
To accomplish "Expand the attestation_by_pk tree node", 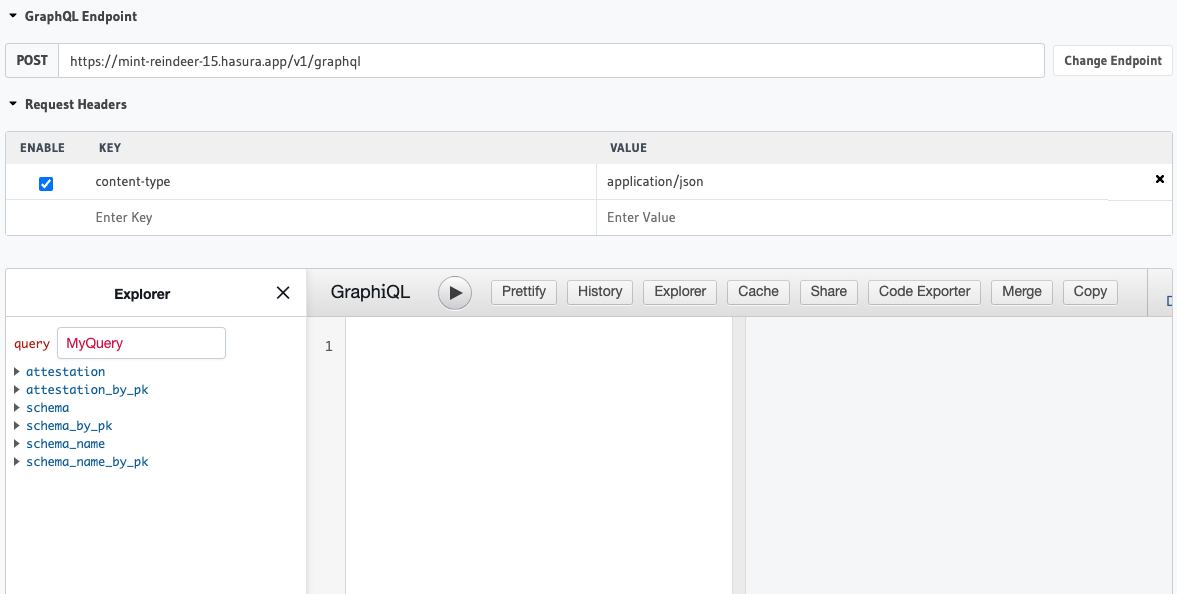I will pyautogui.click(x=17, y=390).
